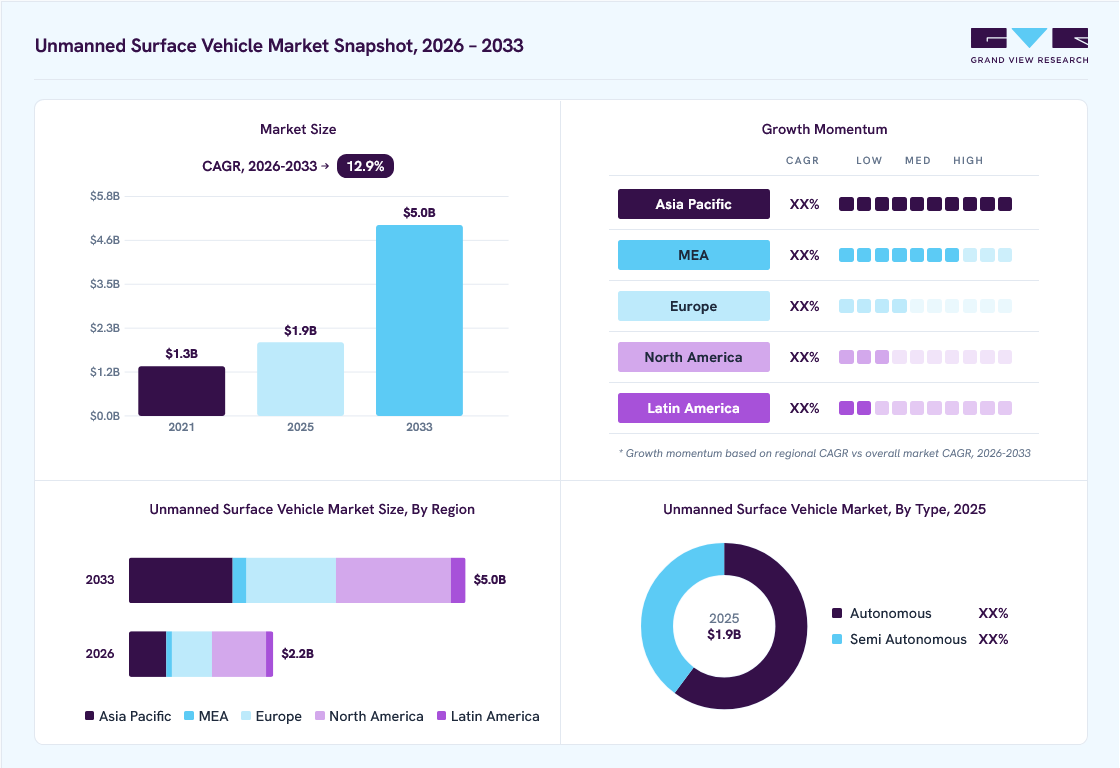
Task: Click the $1.9B label above the 2025 bar
Action: (x=301, y=331)
